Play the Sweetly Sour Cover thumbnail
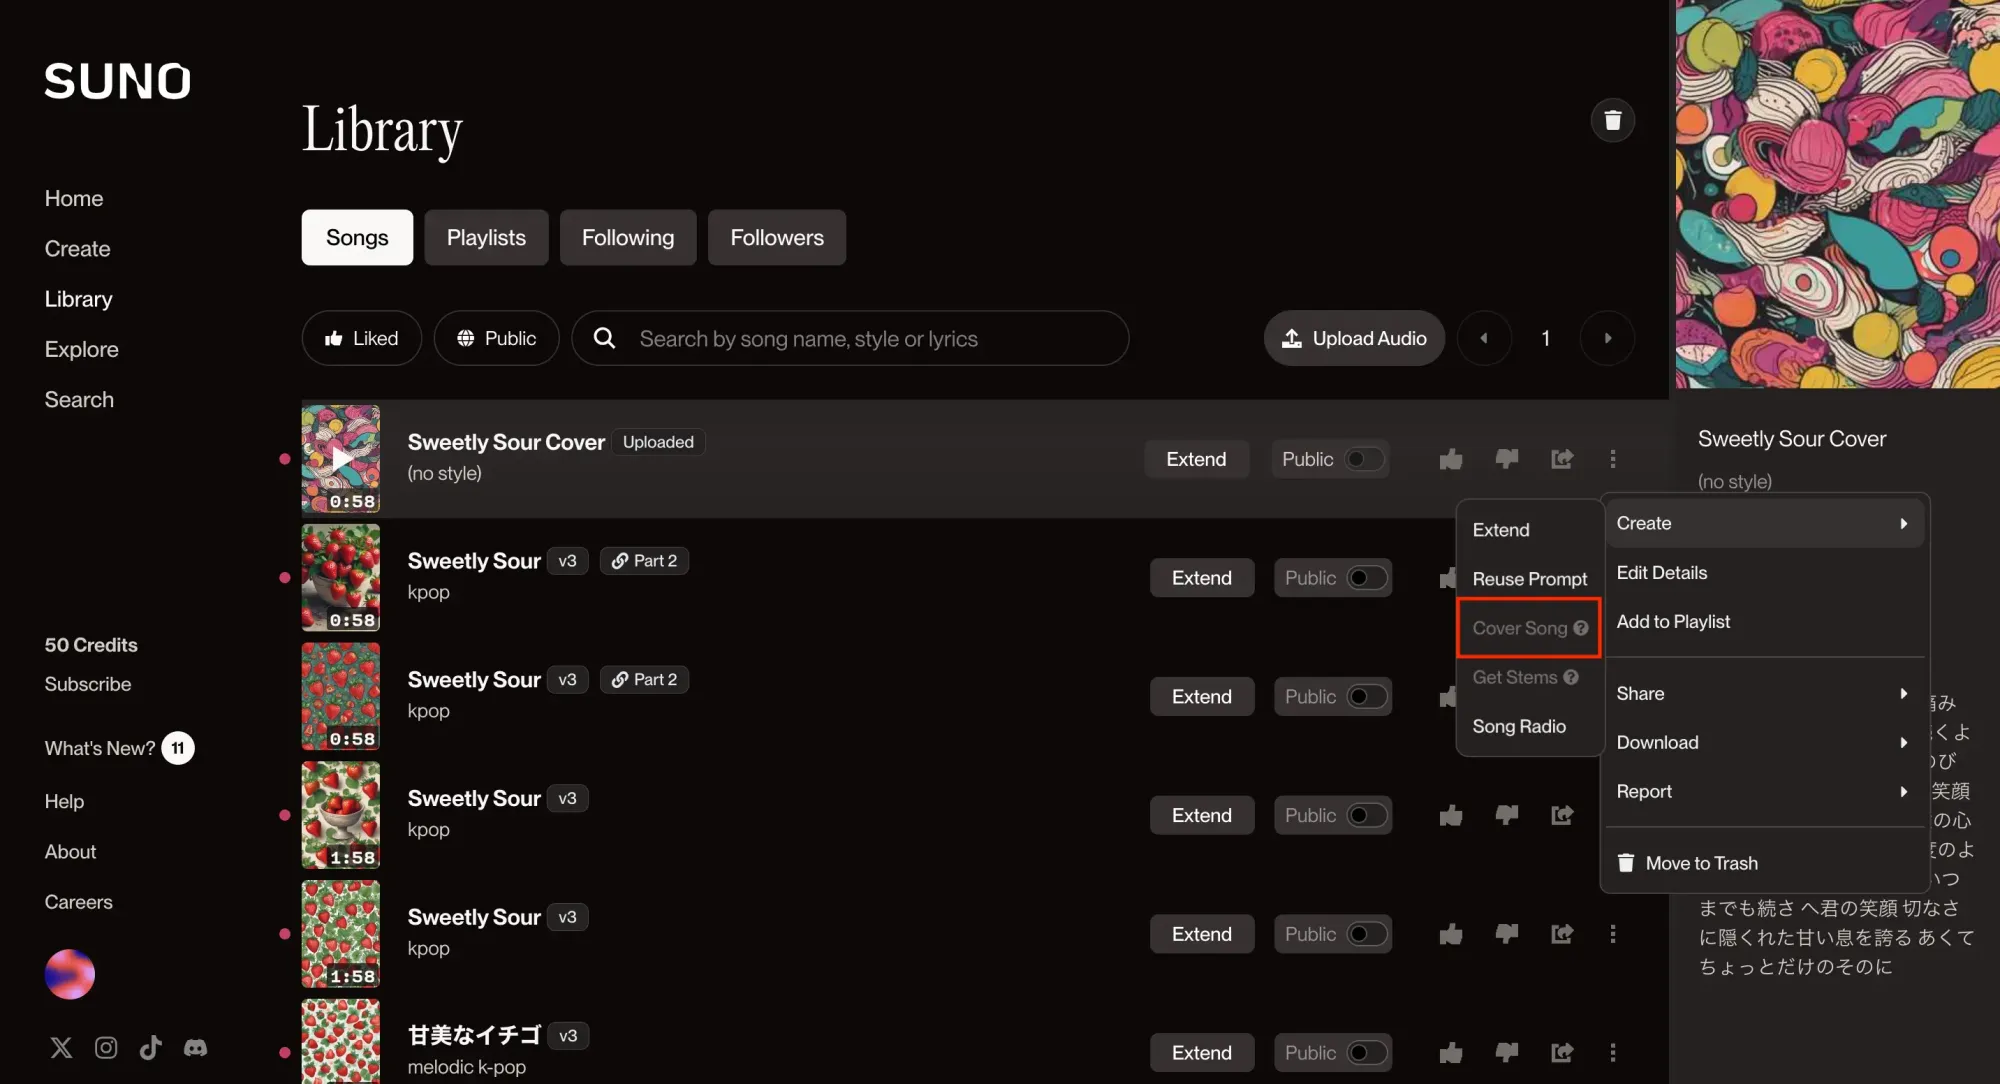The height and width of the screenshot is (1084, 2000). [341, 459]
